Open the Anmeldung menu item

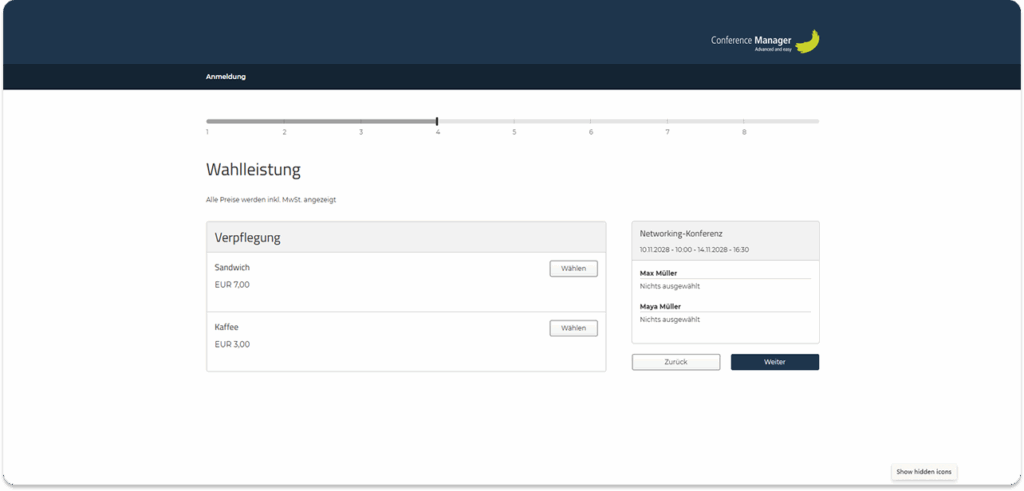(x=226, y=77)
